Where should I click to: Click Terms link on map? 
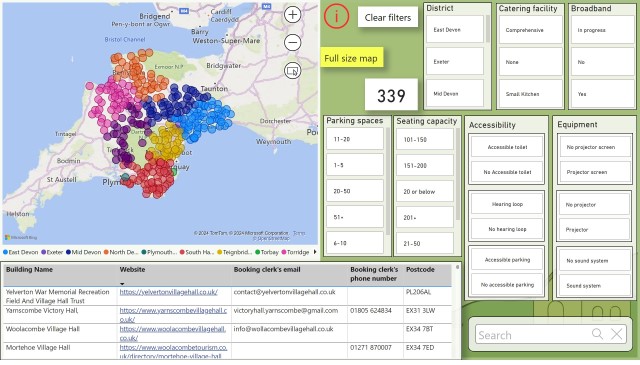pyautogui.click(x=299, y=233)
